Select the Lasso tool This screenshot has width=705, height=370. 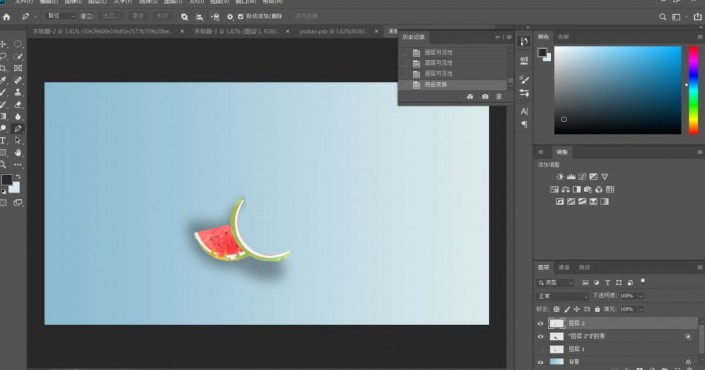pos(3,56)
